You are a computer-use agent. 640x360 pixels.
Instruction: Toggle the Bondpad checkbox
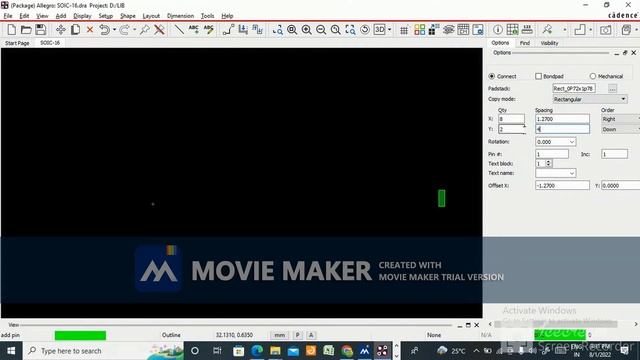(538, 76)
